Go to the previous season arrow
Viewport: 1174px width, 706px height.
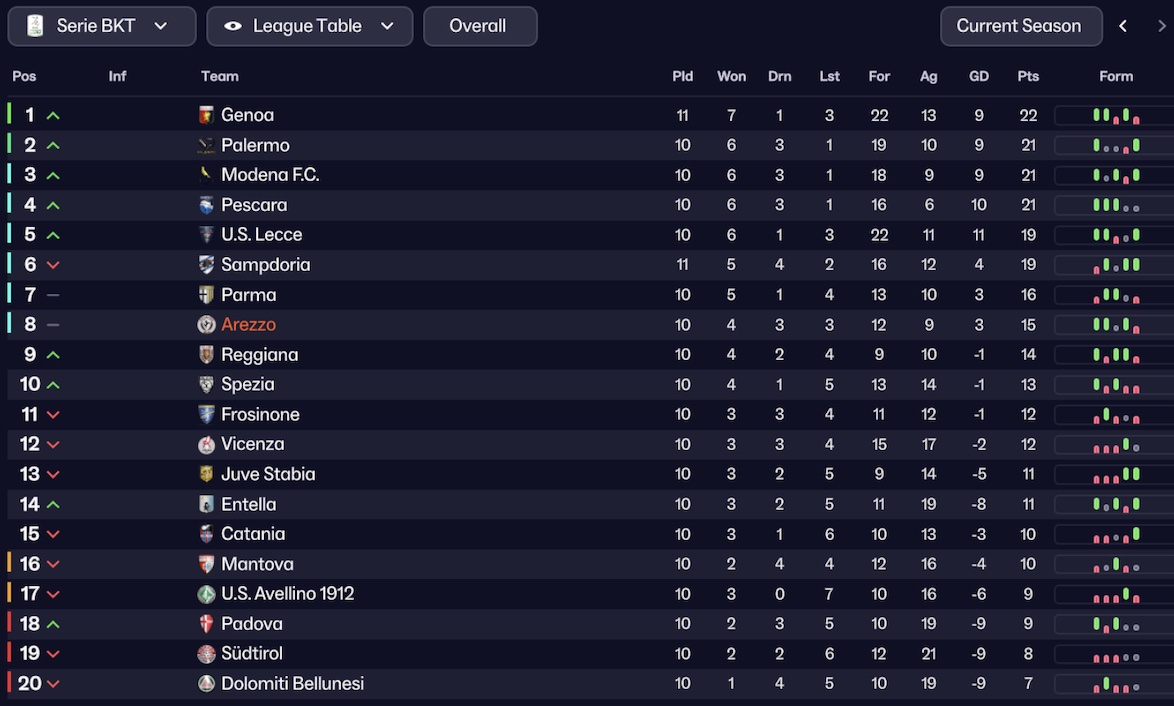point(1123,26)
